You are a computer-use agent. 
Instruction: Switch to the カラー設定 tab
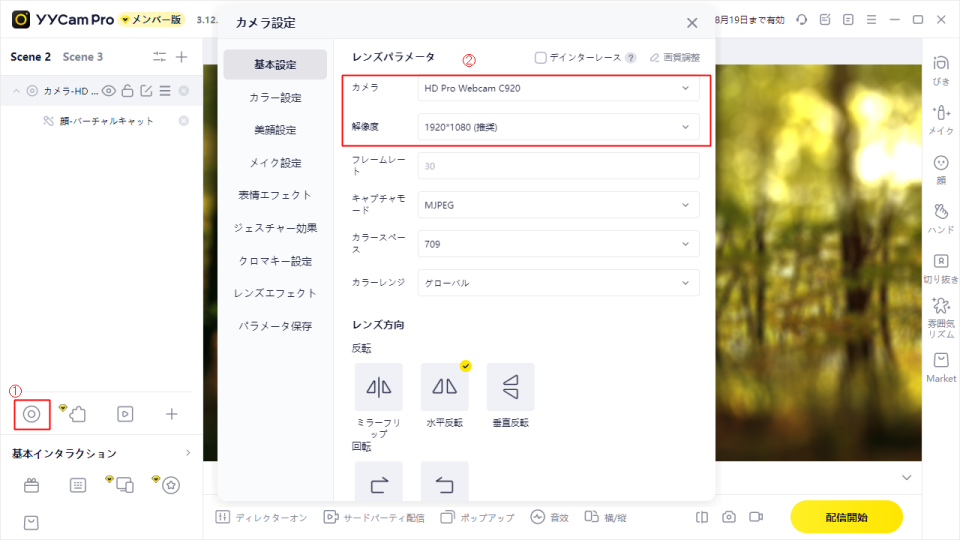tap(275, 97)
